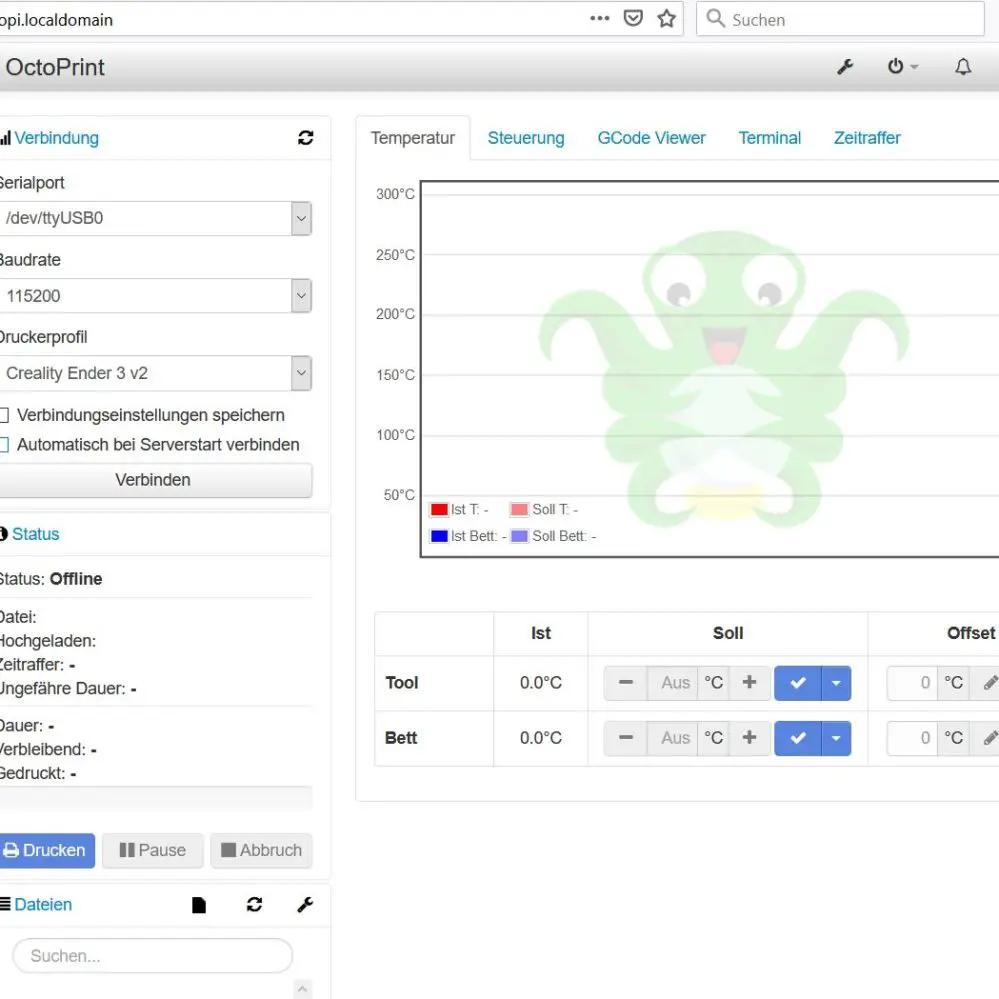The width and height of the screenshot is (999, 999).
Task: Open Tool temperature presets dropdown arrow
Action: 837,683
